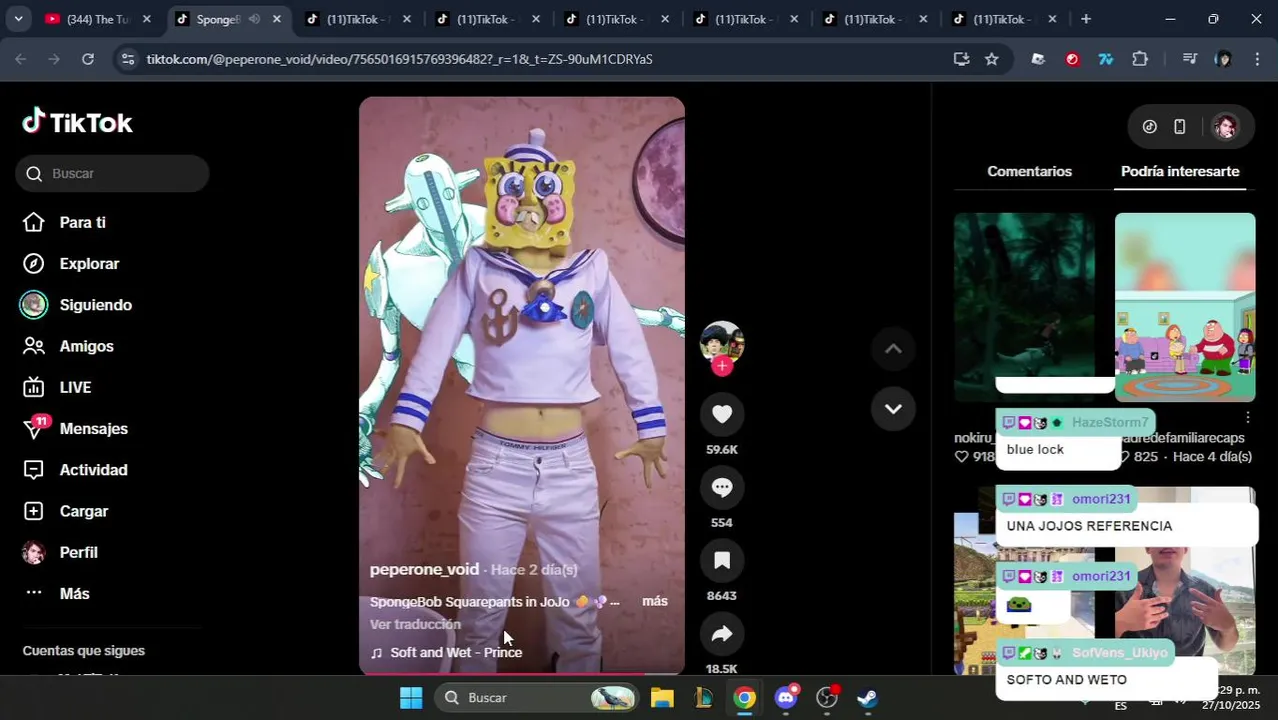Click the phone app icon top right

[x=1180, y=126]
